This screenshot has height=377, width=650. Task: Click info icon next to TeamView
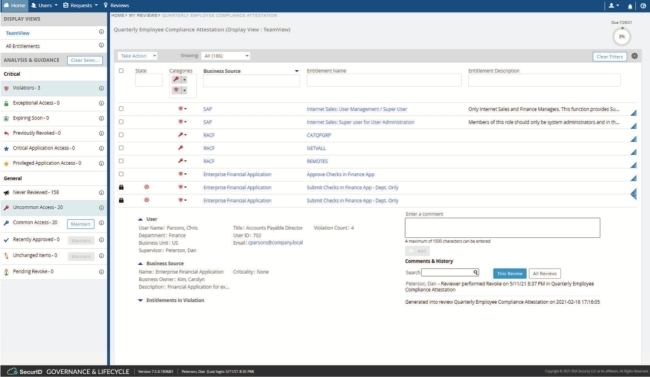(101, 32)
